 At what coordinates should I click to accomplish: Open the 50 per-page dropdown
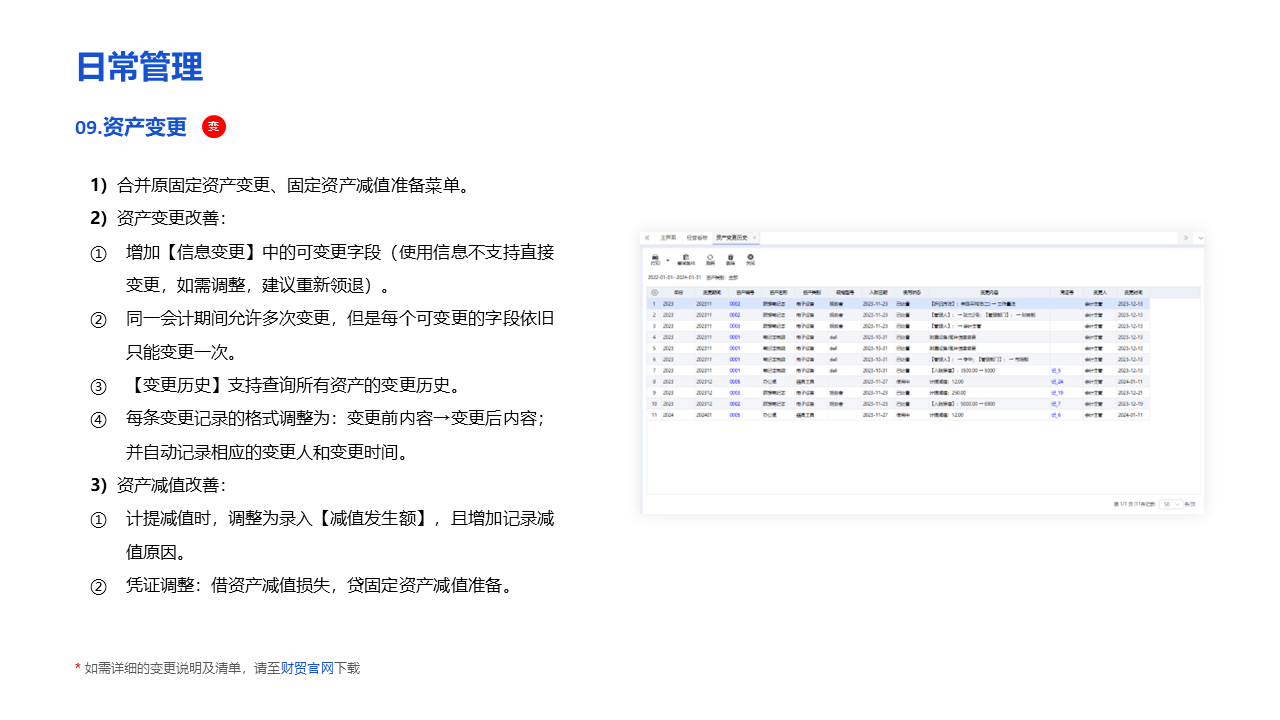pyautogui.click(x=1171, y=504)
